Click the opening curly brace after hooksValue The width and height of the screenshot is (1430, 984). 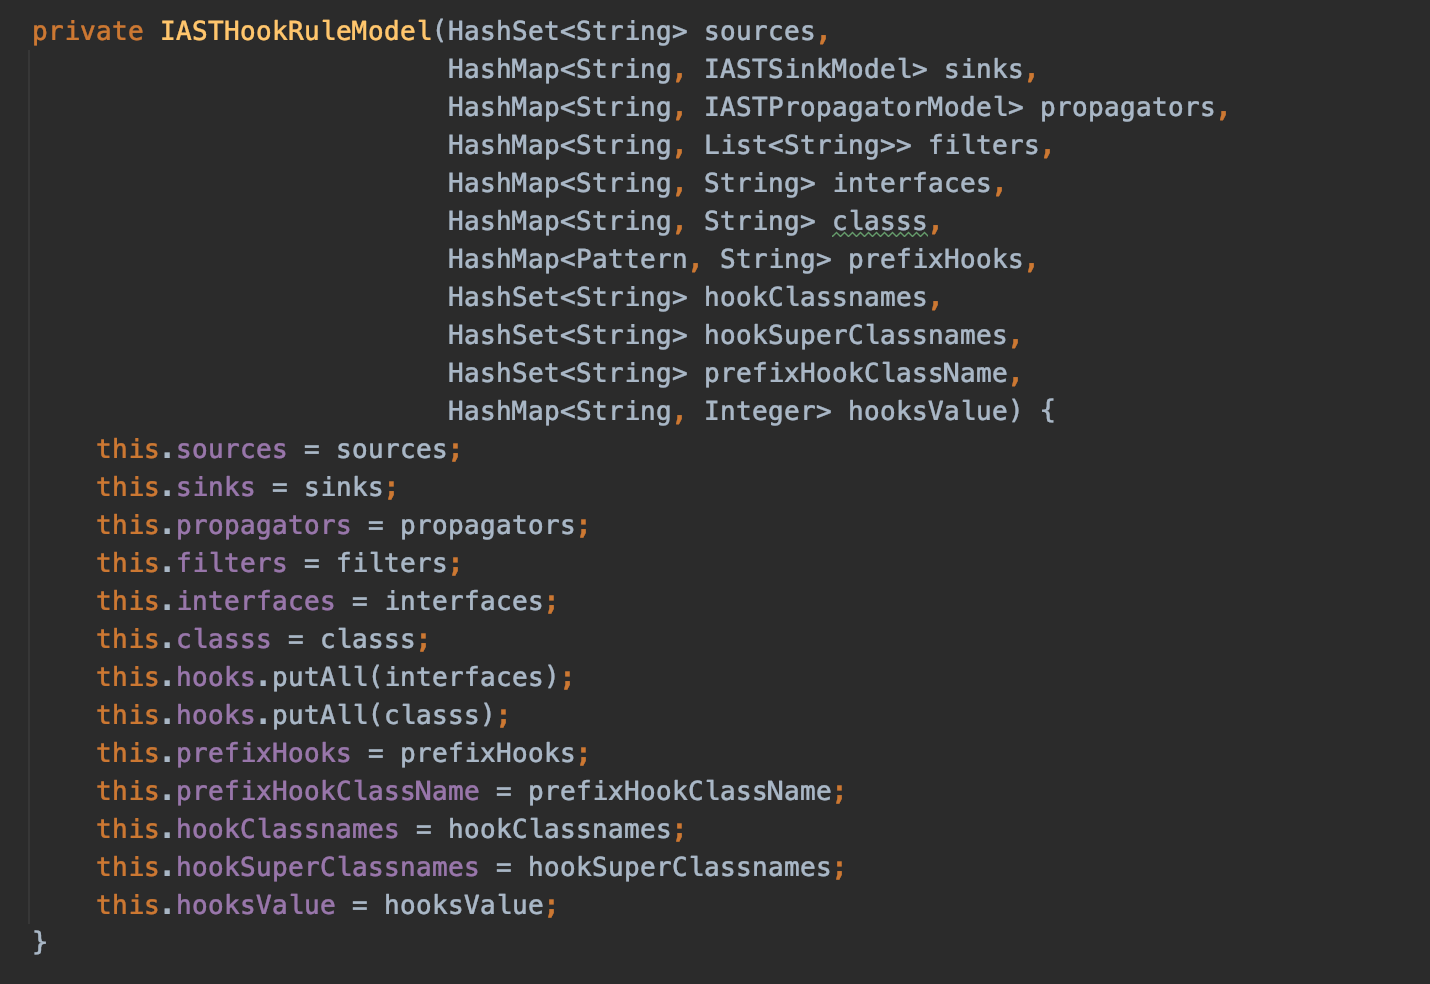click(1047, 411)
